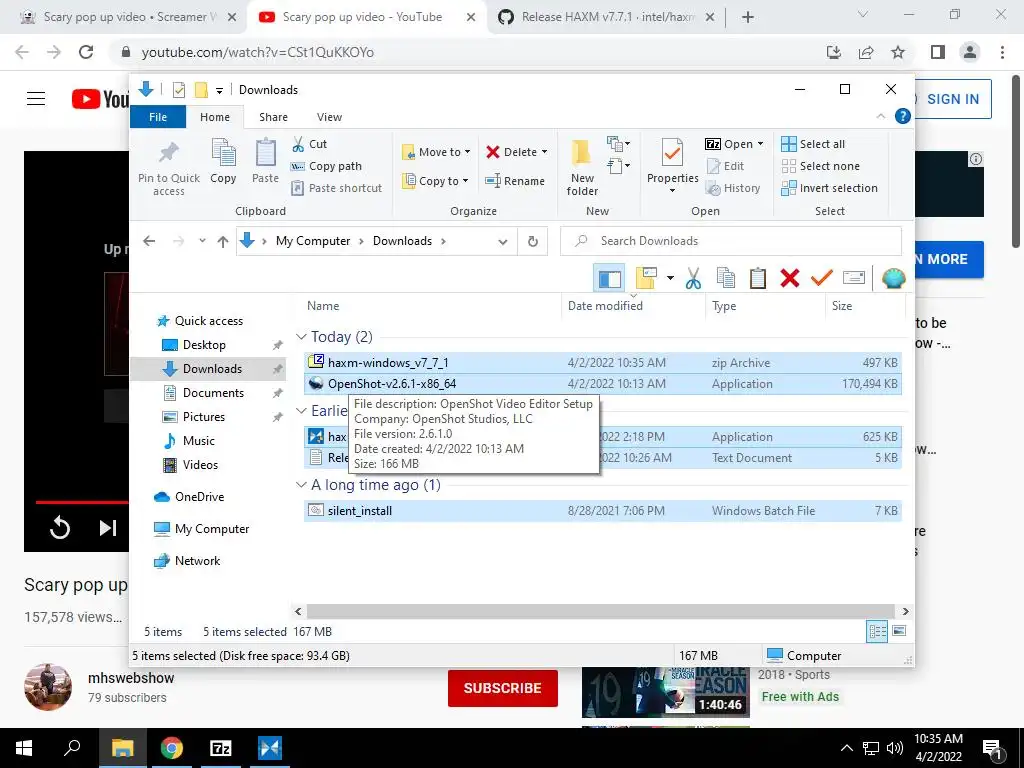Click the orange checkmark properties icon in toolbar
This screenshot has width=1024, height=768.
pos(822,279)
